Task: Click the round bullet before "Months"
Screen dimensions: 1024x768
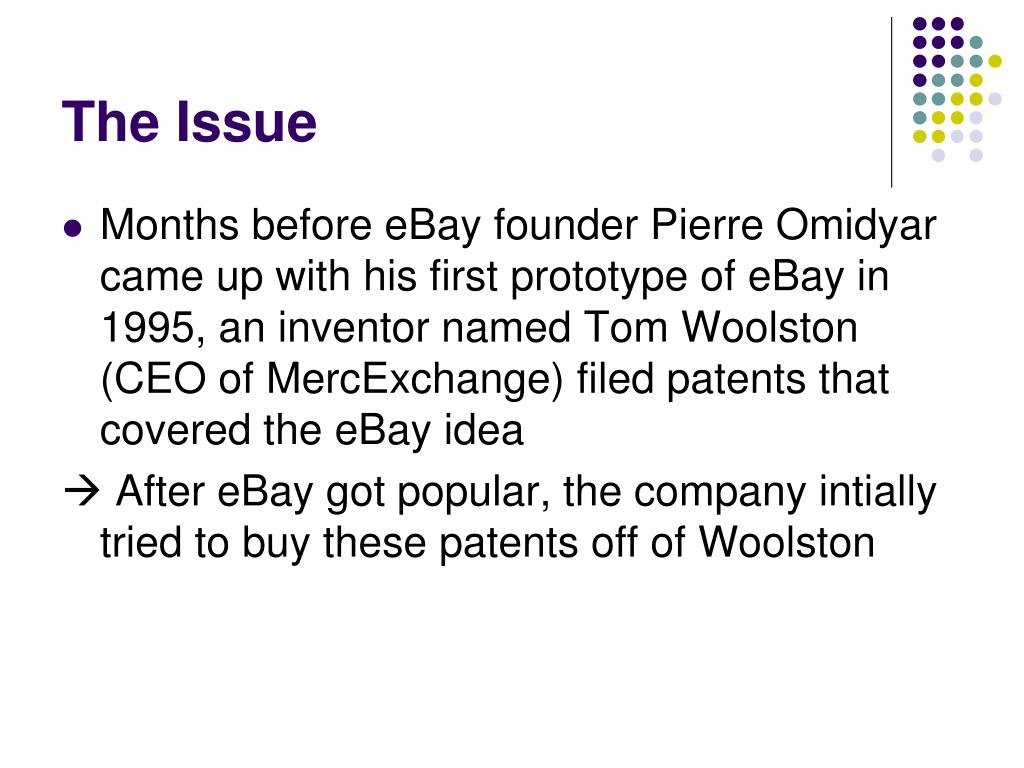Action: [x=72, y=229]
